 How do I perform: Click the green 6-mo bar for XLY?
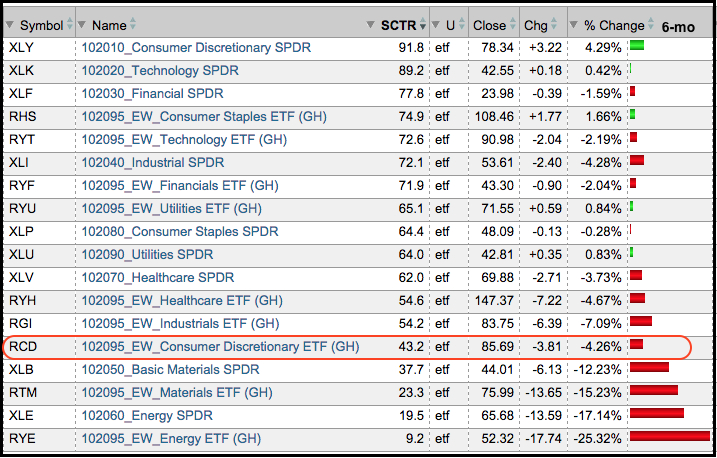[637, 47]
